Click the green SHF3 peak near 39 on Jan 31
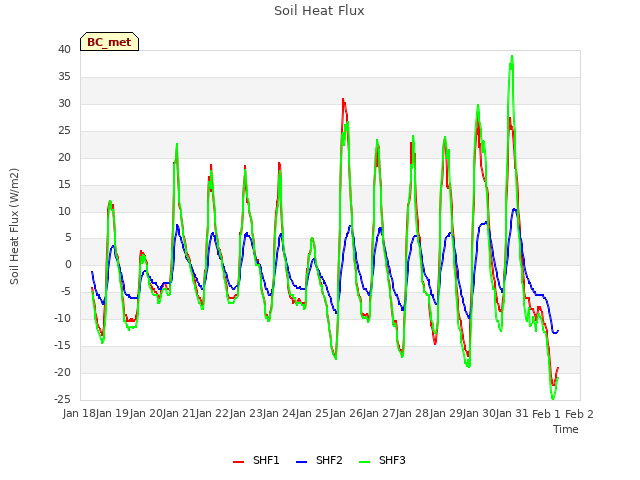Image resolution: width=640 pixels, height=480 pixels. 512,56
